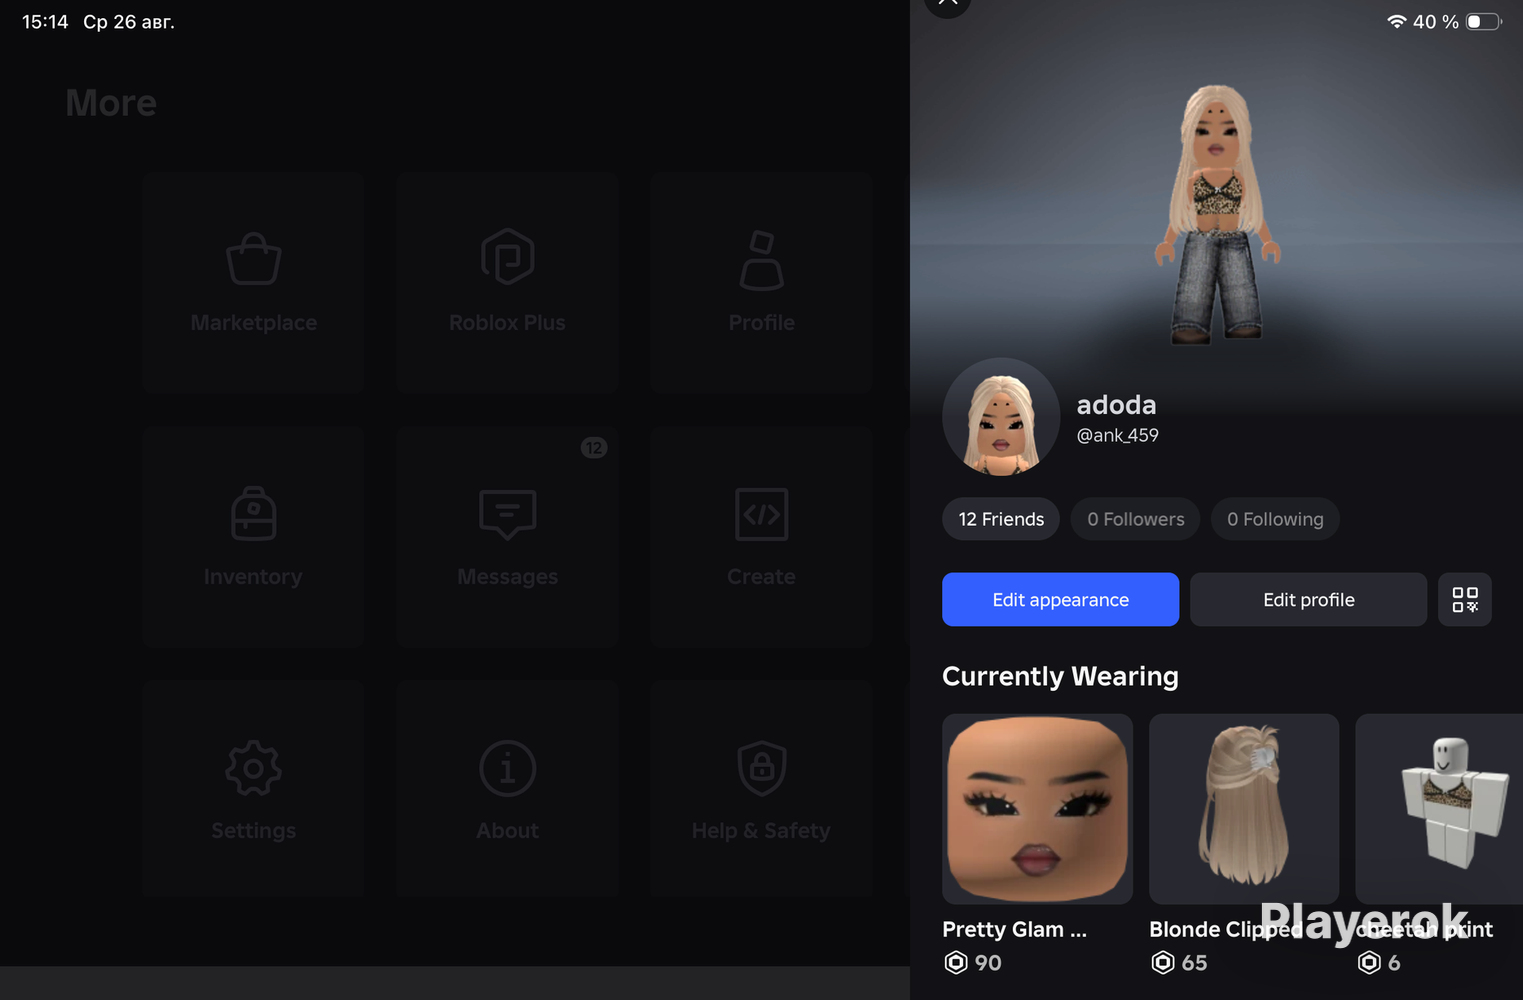View the 12 Friends list
The height and width of the screenshot is (1000, 1523).
(x=1001, y=519)
